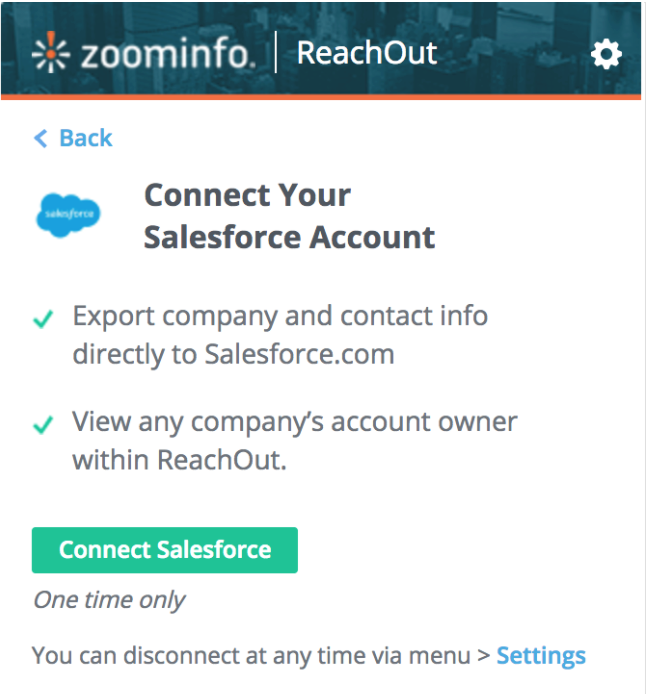
Task: Open the gear settings menu
Action: click(606, 54)
